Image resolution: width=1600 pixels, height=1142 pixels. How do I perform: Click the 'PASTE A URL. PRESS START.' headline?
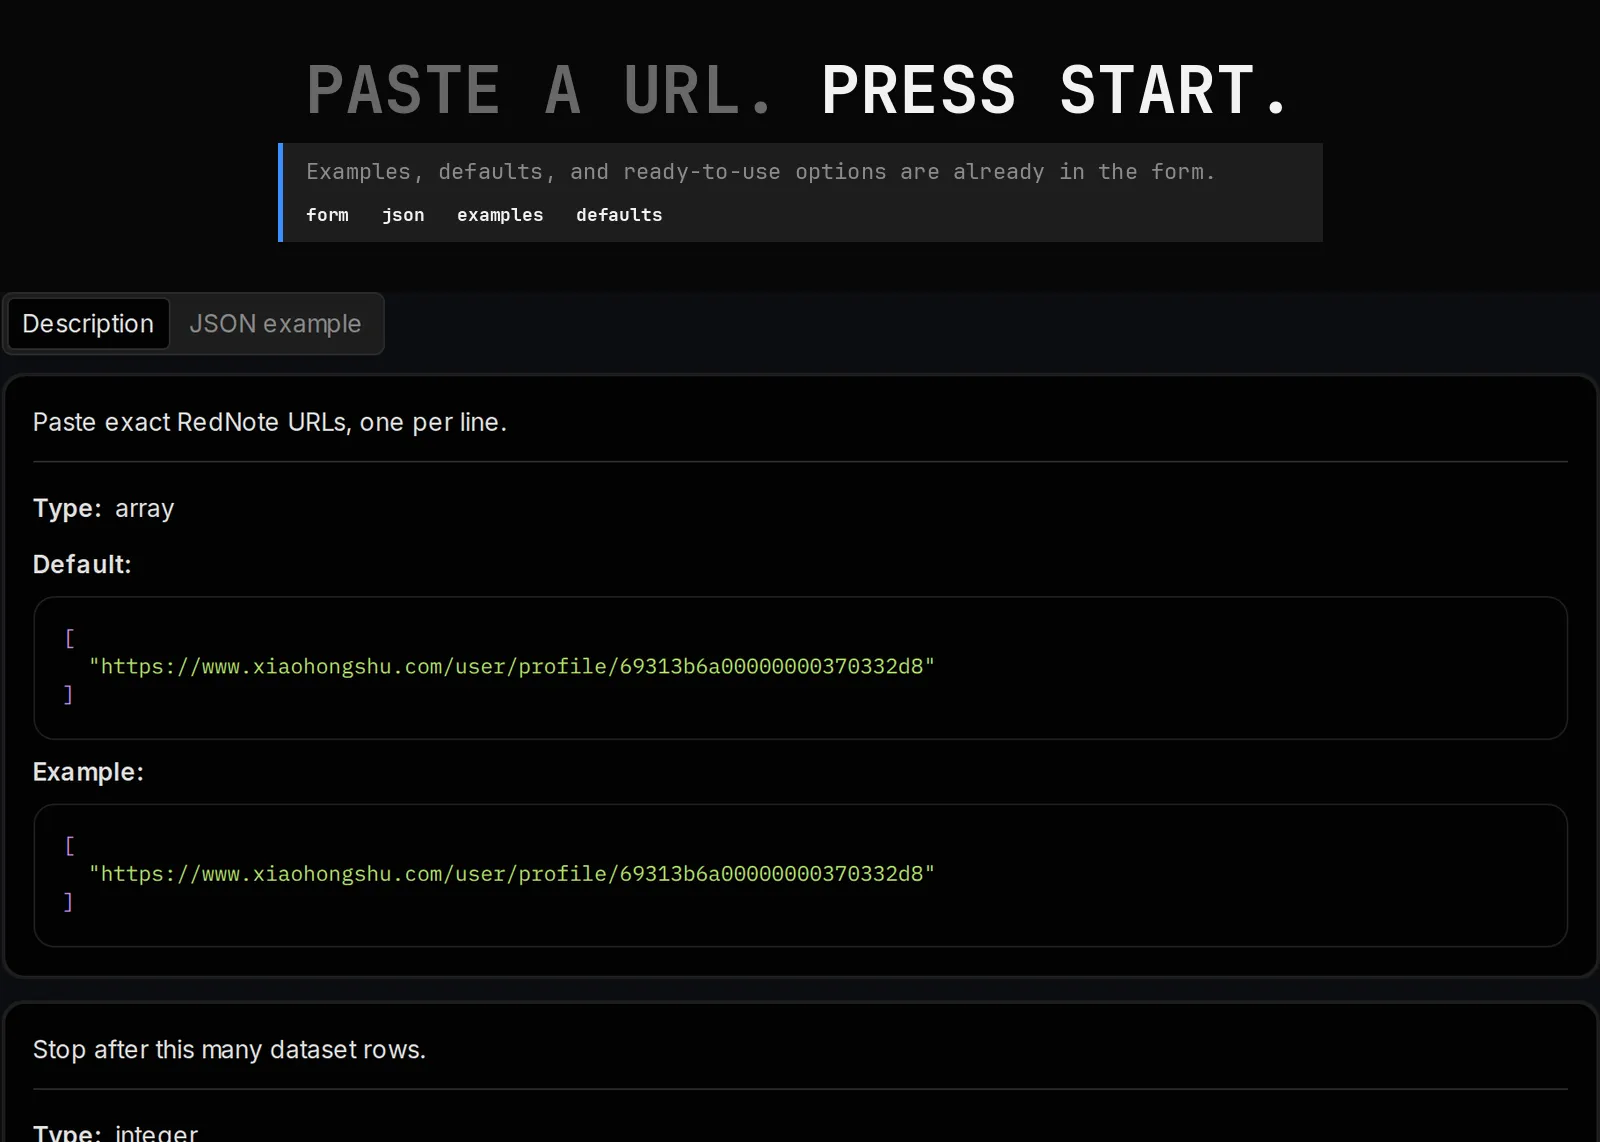(799, 90)
